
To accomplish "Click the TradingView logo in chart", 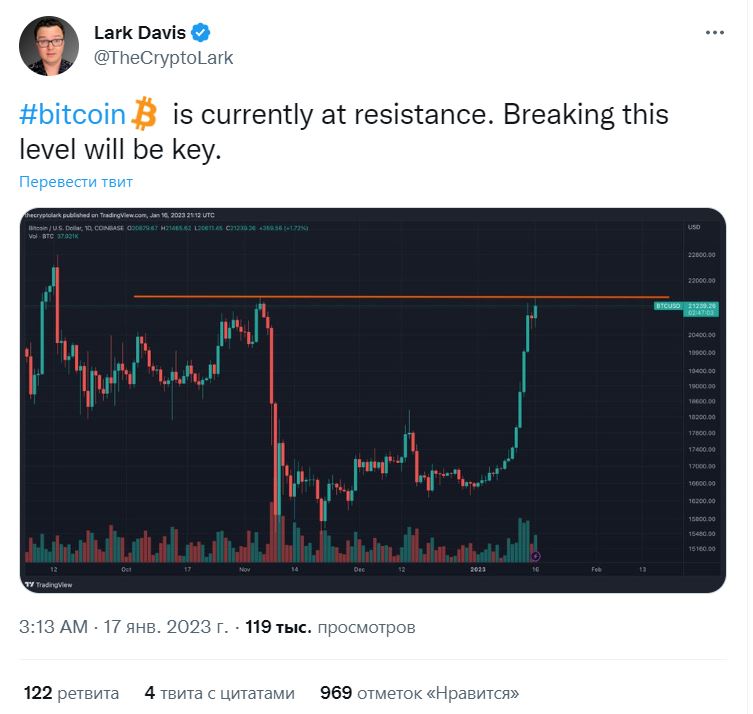I will coord(49,584).
